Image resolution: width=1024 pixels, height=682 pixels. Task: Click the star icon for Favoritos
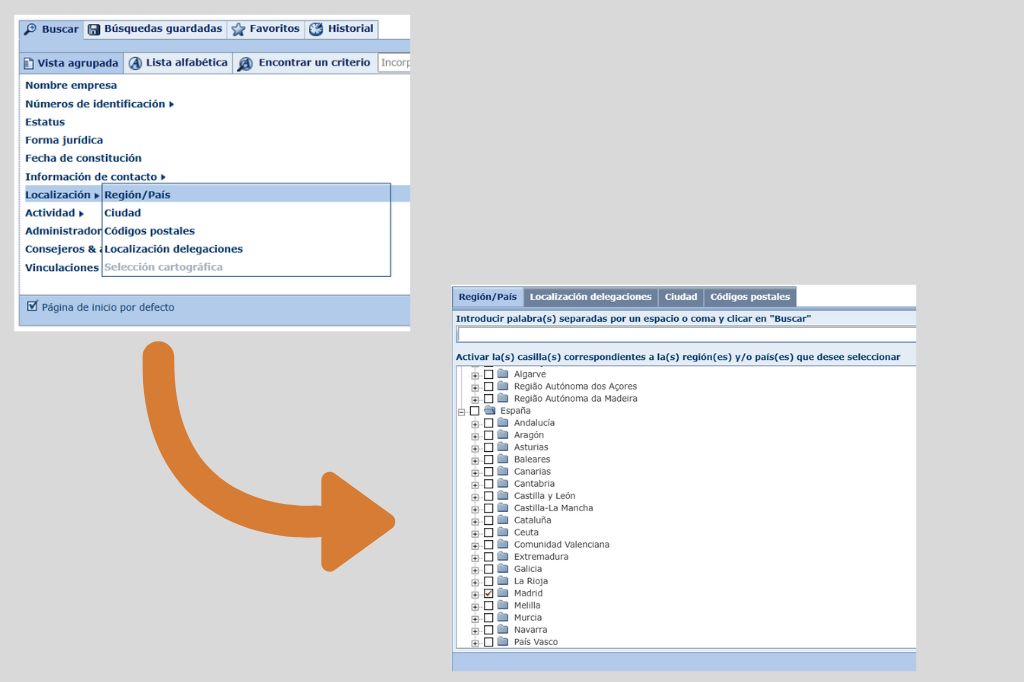click(x=239, y=29)
